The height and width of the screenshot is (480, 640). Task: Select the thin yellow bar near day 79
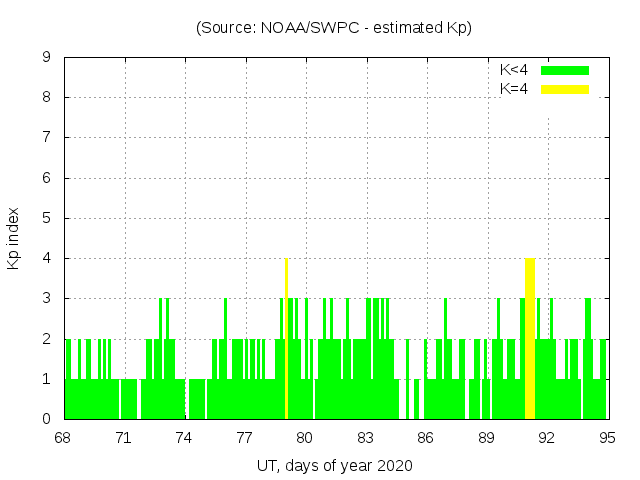[x=286, y=338]
